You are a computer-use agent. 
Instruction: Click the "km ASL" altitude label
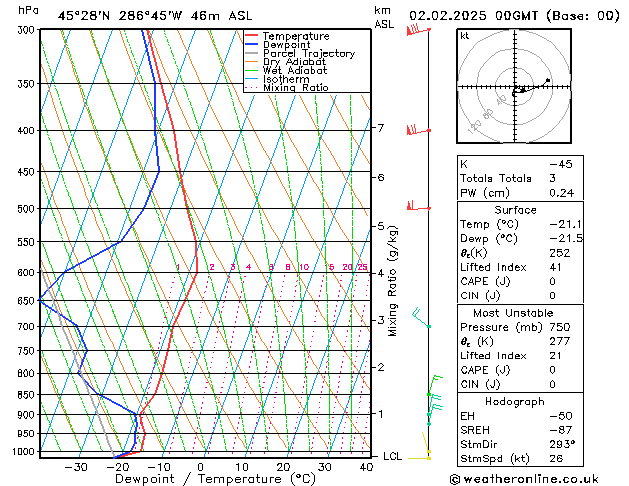(384, 17)
